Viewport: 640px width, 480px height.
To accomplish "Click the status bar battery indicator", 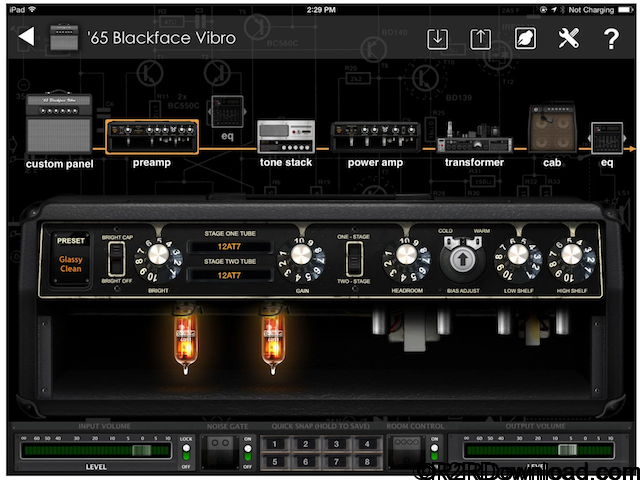I will pos(626,10).
